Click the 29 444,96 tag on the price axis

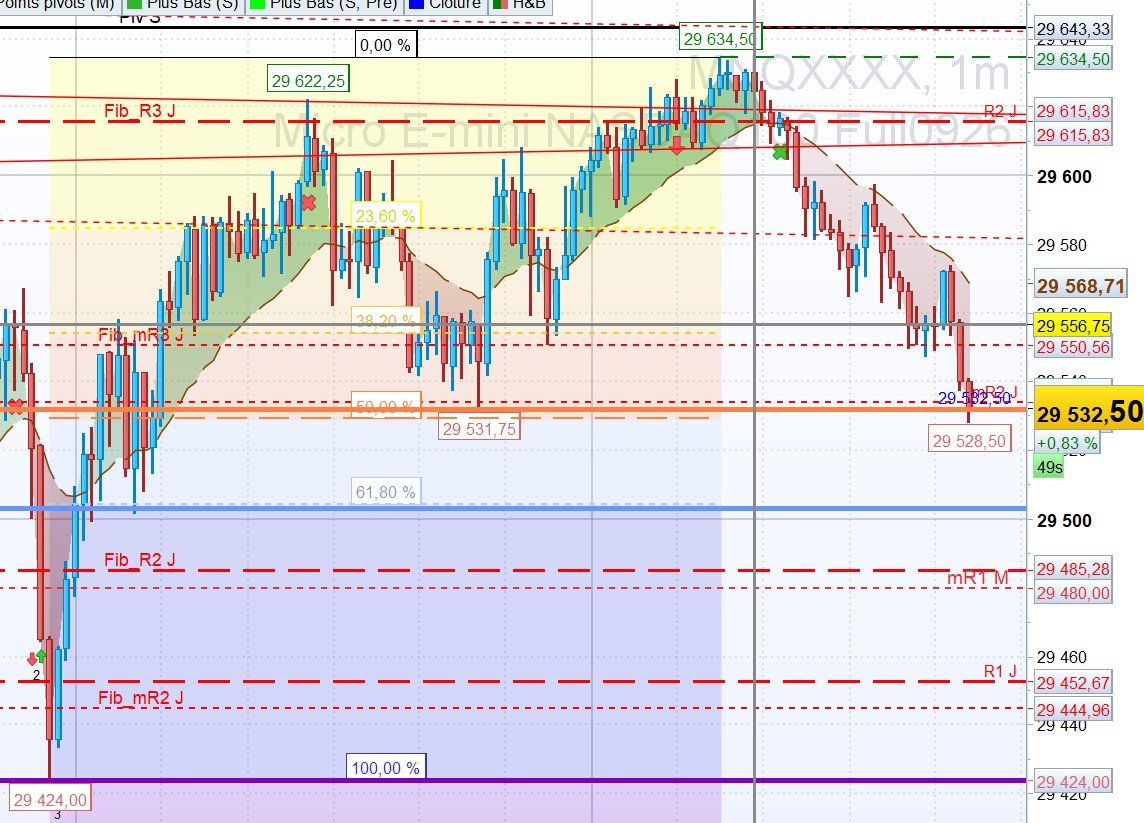[1072, 710]
